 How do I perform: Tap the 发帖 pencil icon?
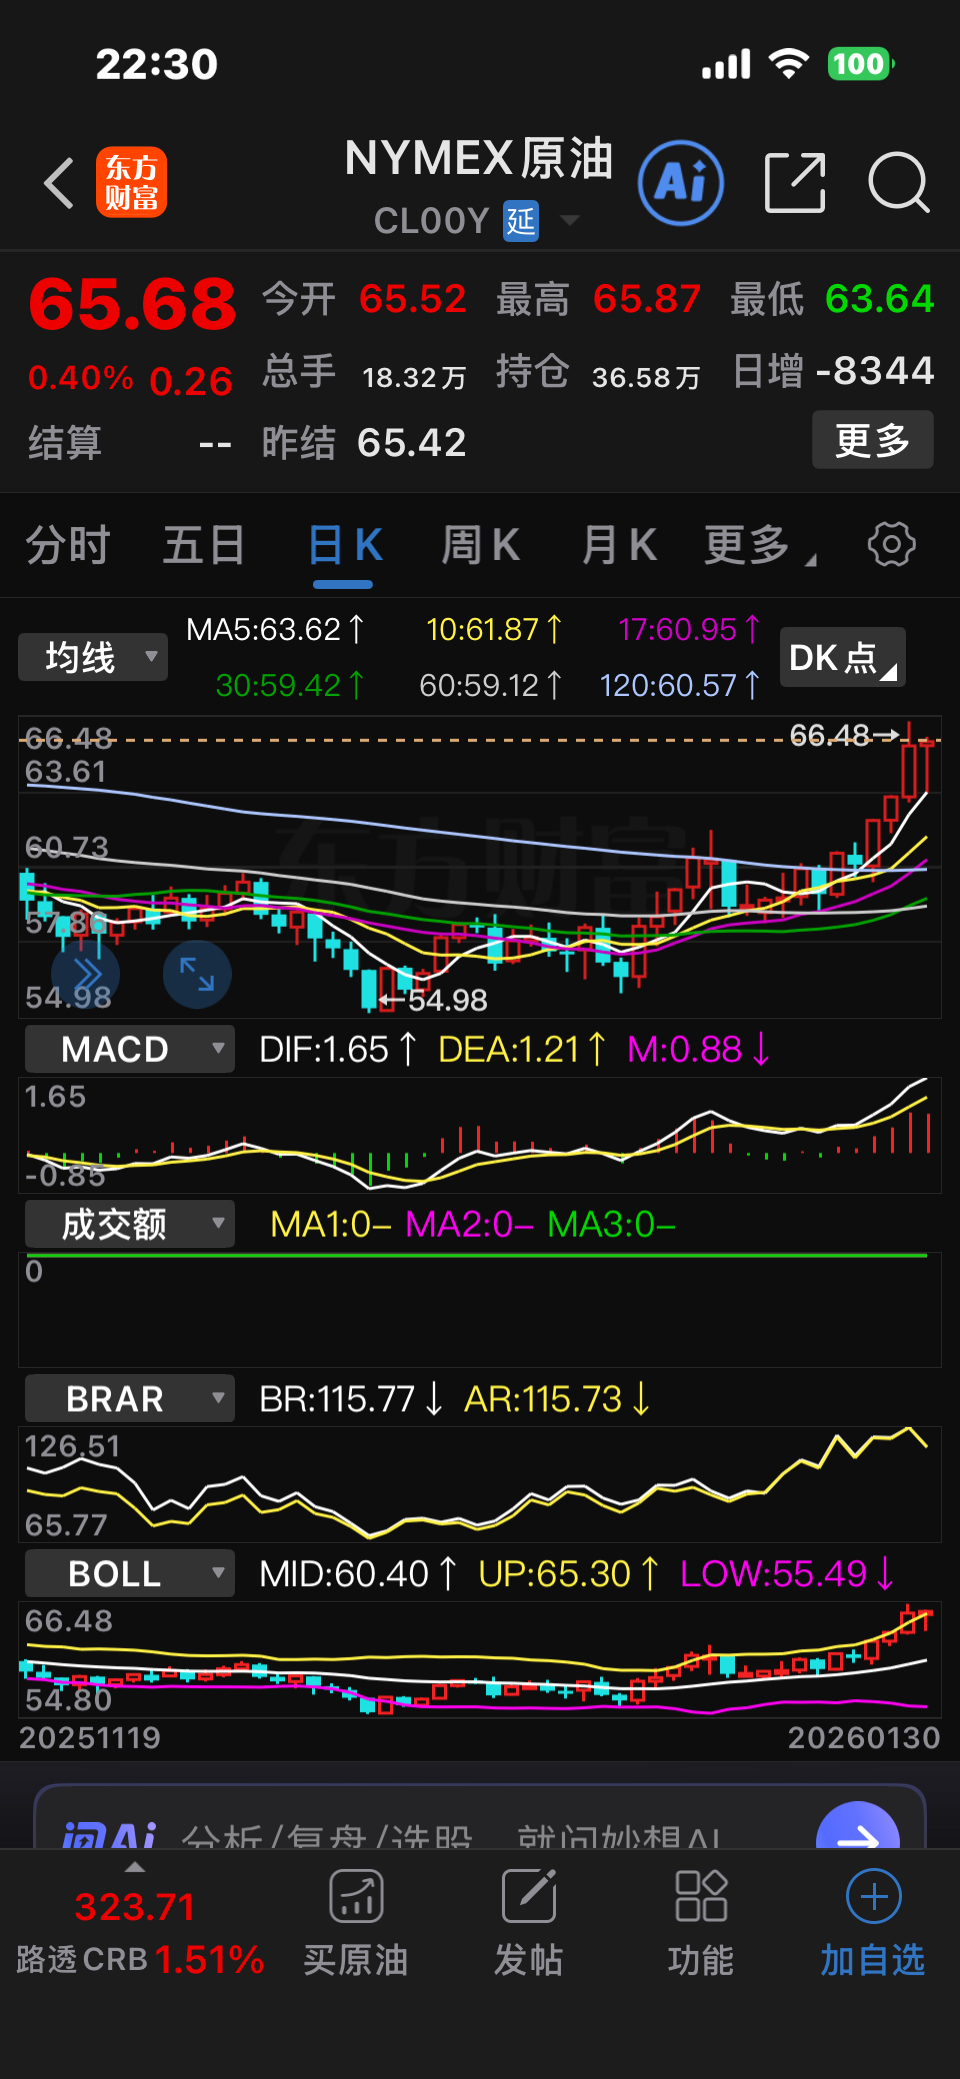tap(529, 1896)
